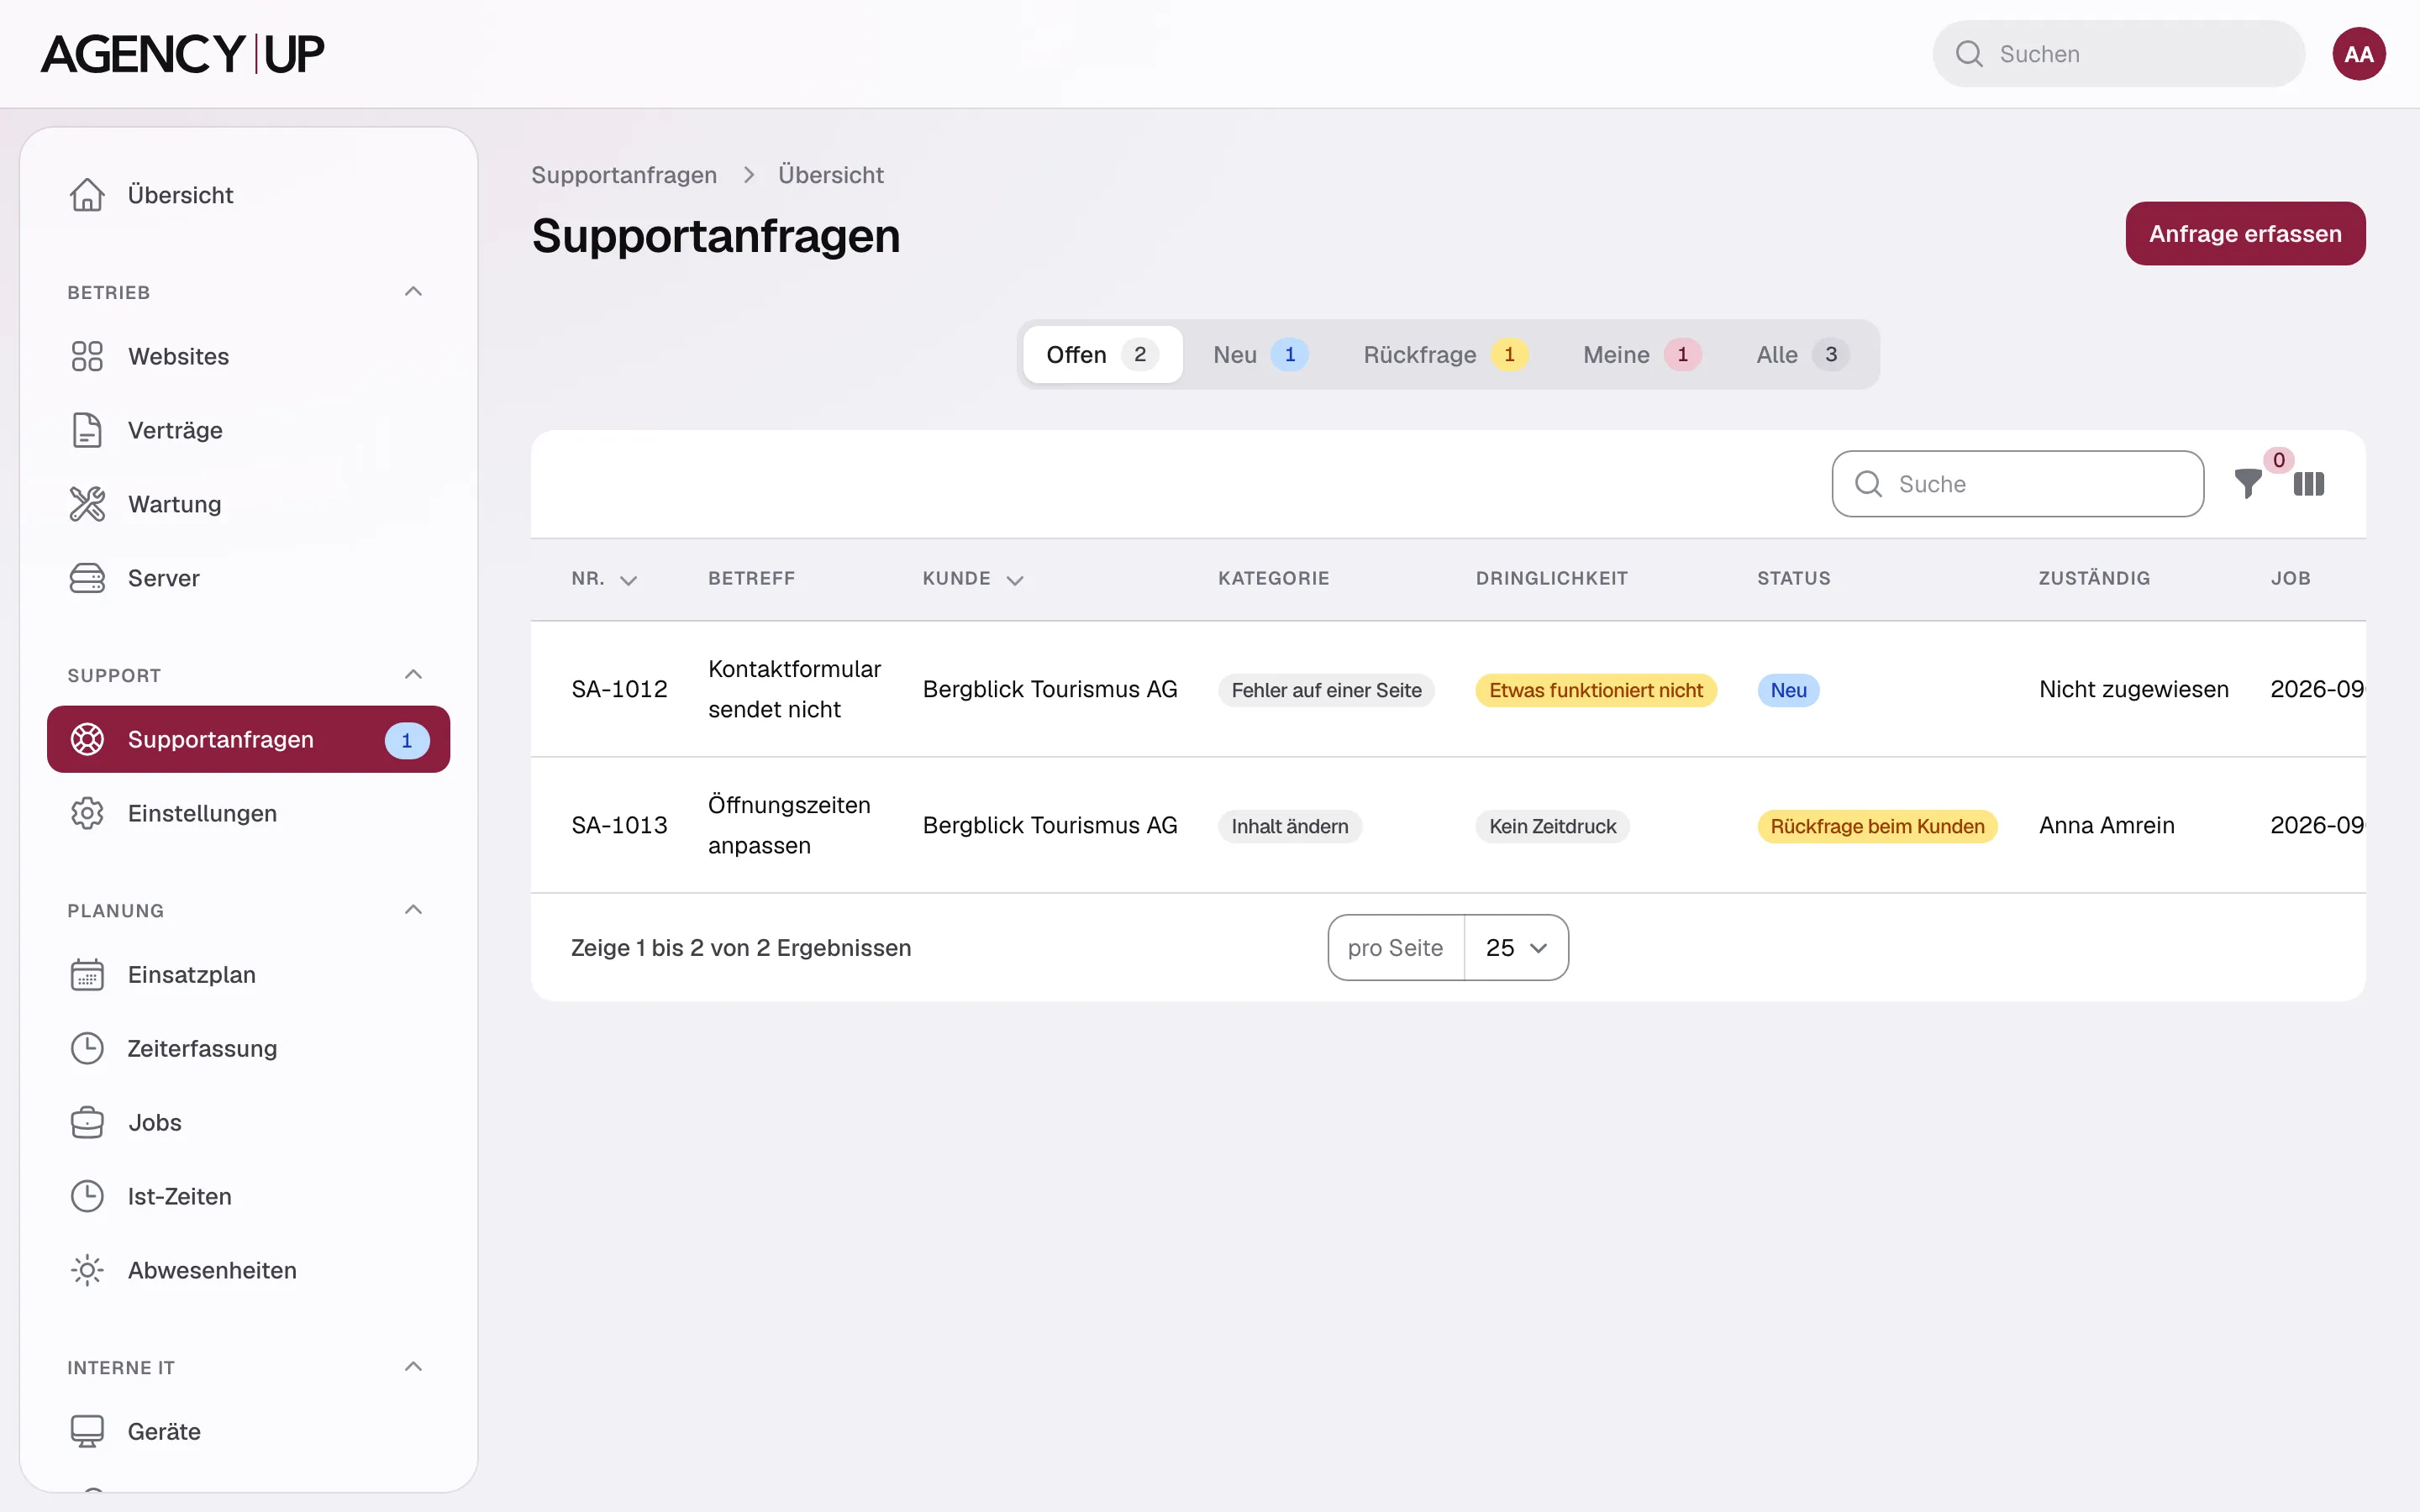The height and width of the screenshot is (1512, 2420).
Task: Open Wartung tools icon
Action: coord(87,504)
